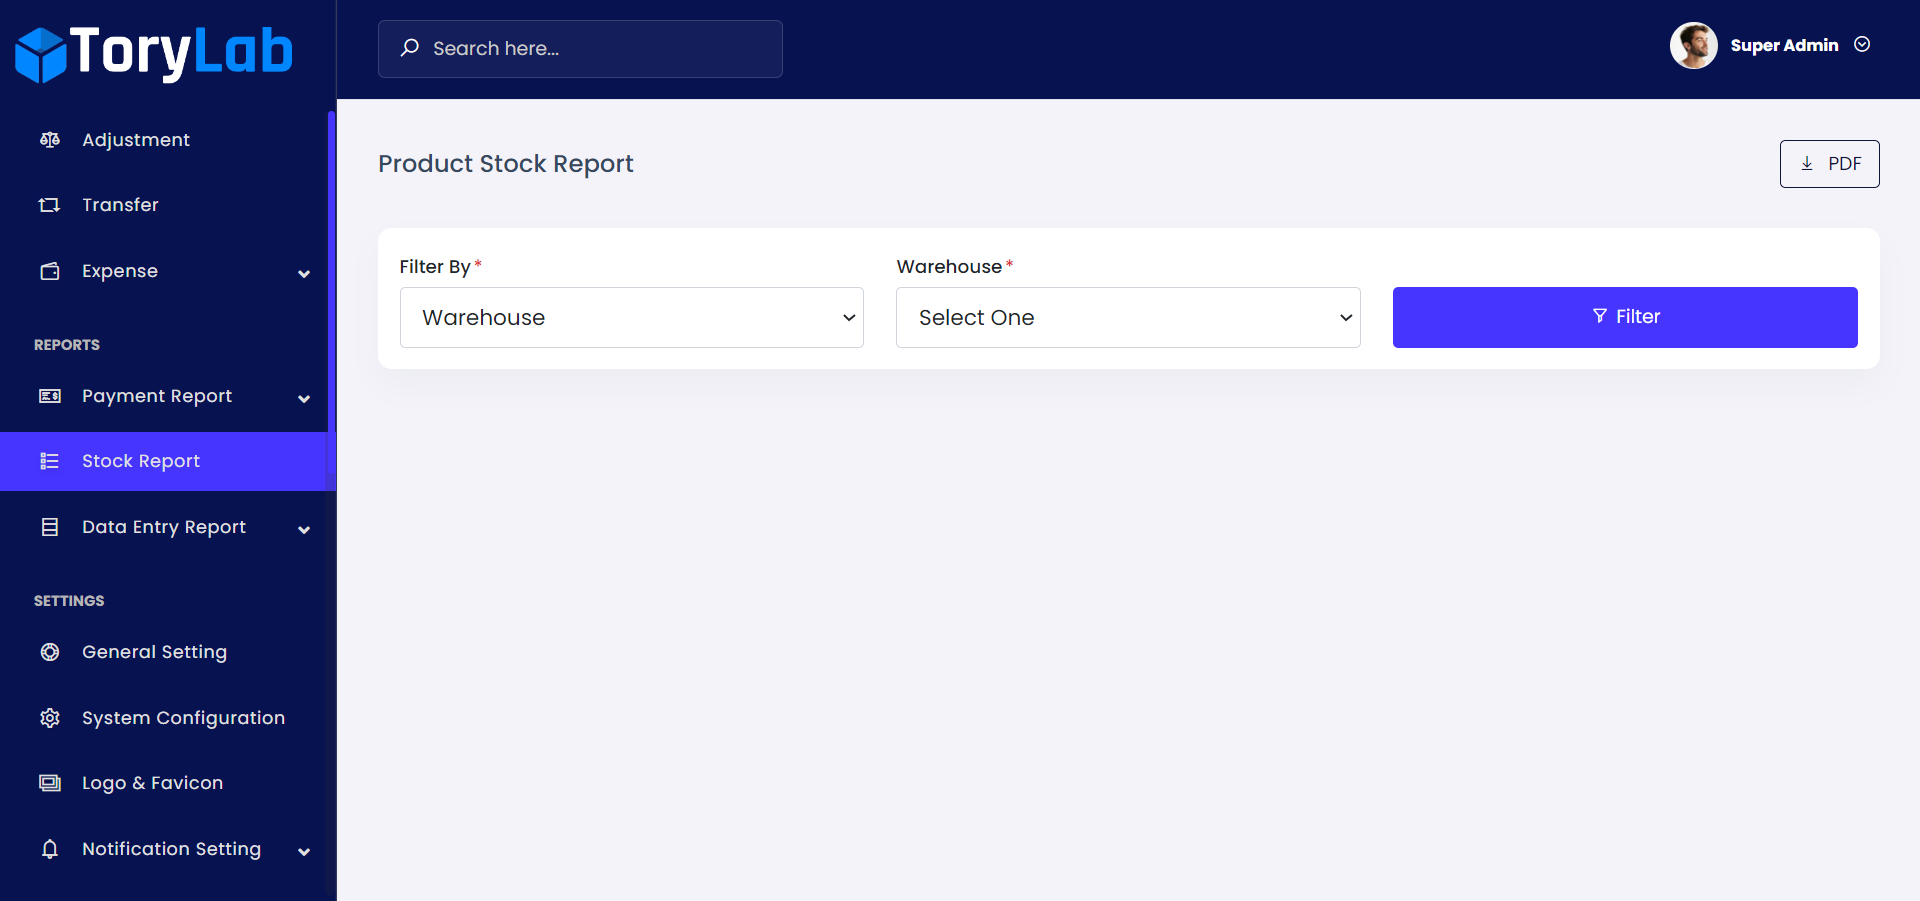This screenshot has height=901, width=1920.
Task: Open the Warehouse Select One dropdown
Action: click(1128, 317)
